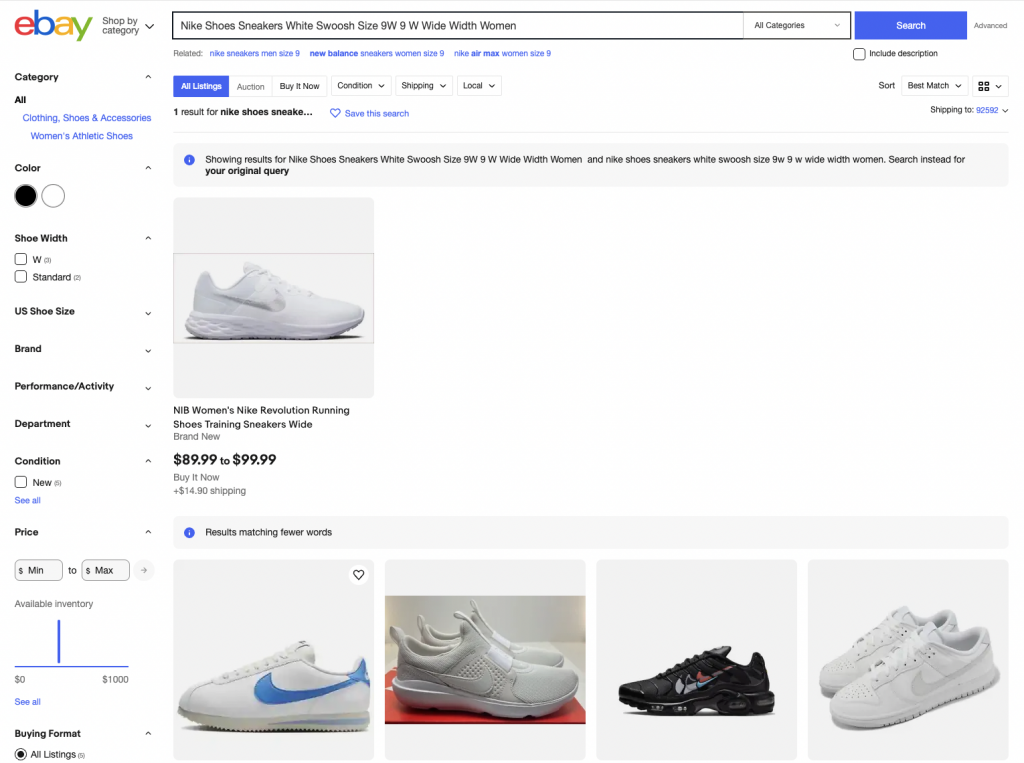
Task: Open the All Categories dropdown
Action: pos(797,25)
